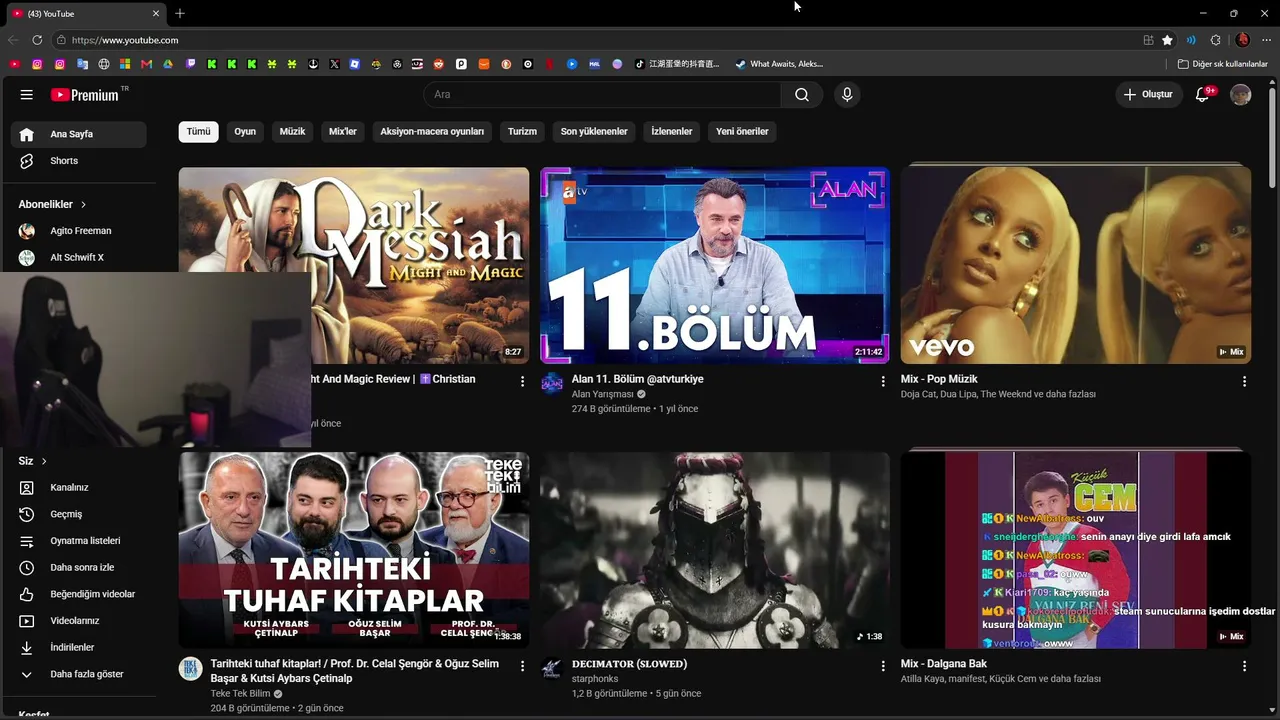
Task: Open Agito Freeman subscription channel
Action: [x=79, y=231]
